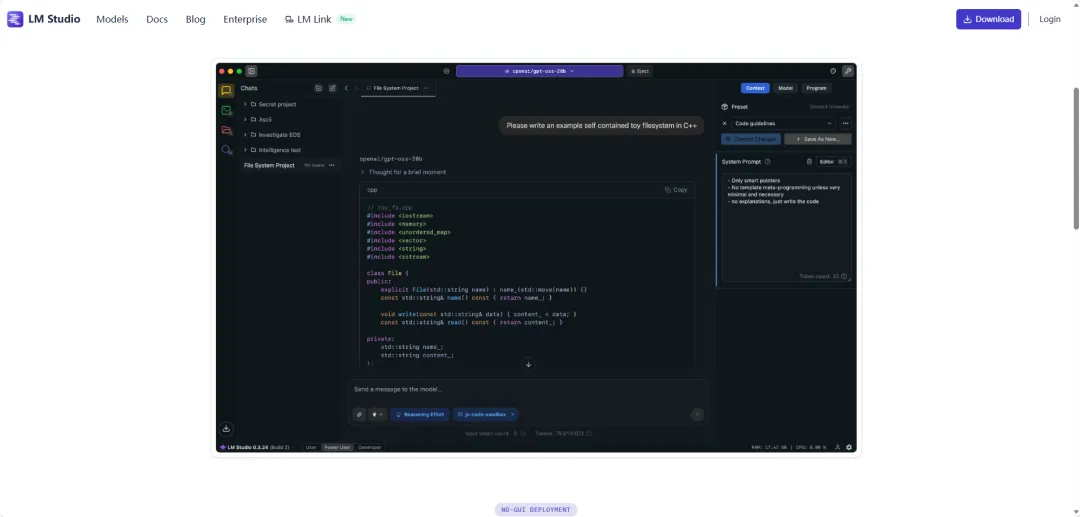Click the purple Download button
Screen dimensions: 1080x517
[988, 19]
